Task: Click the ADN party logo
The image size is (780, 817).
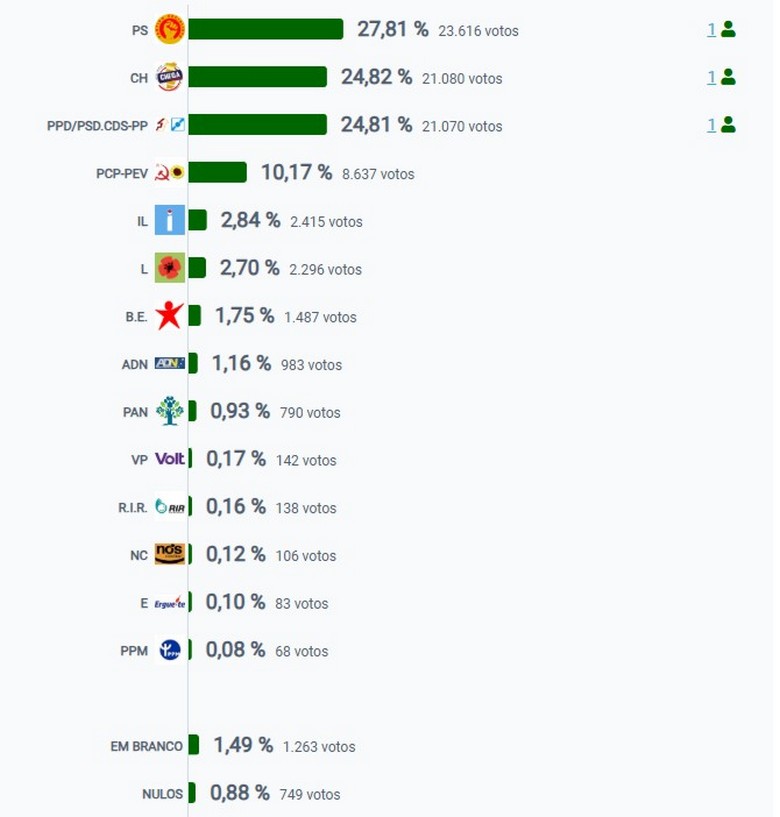Action: click(170, 364)
